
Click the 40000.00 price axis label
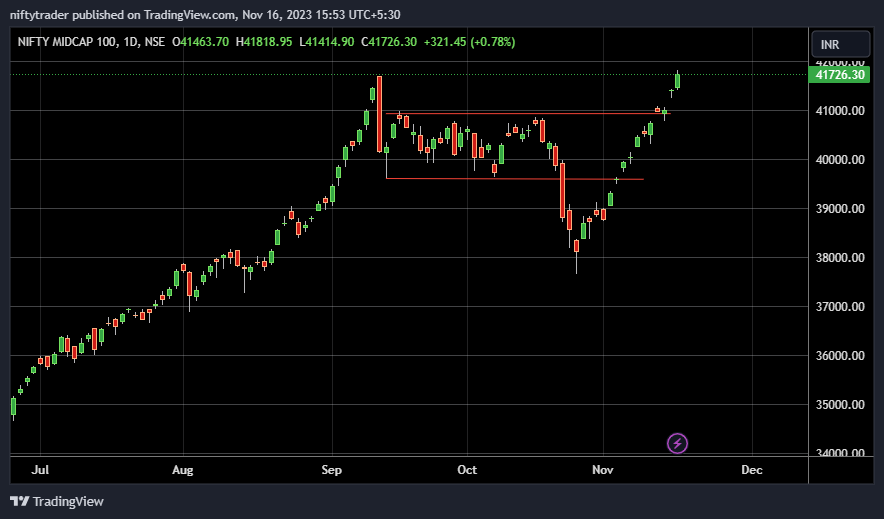839,159
